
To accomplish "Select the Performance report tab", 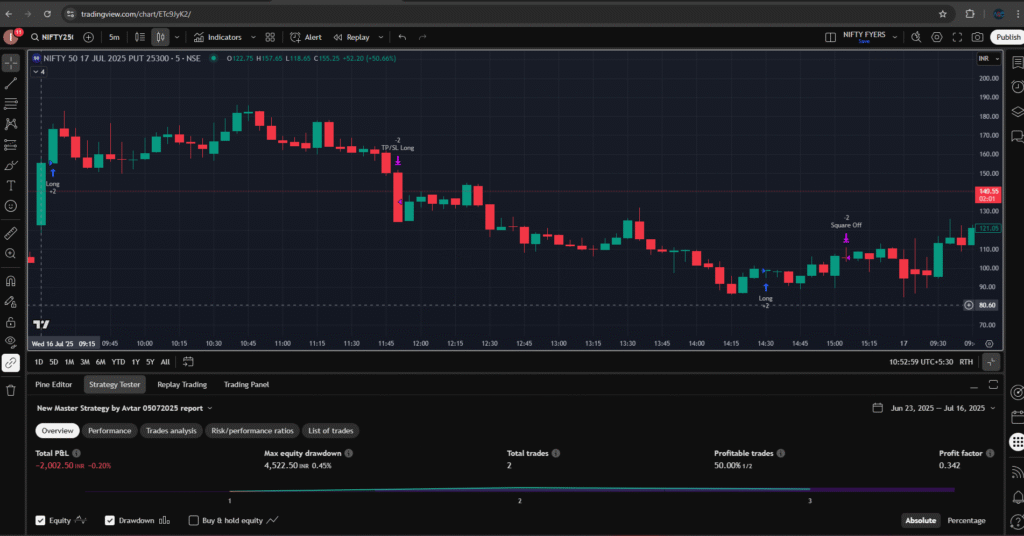I will coord(109,431).
